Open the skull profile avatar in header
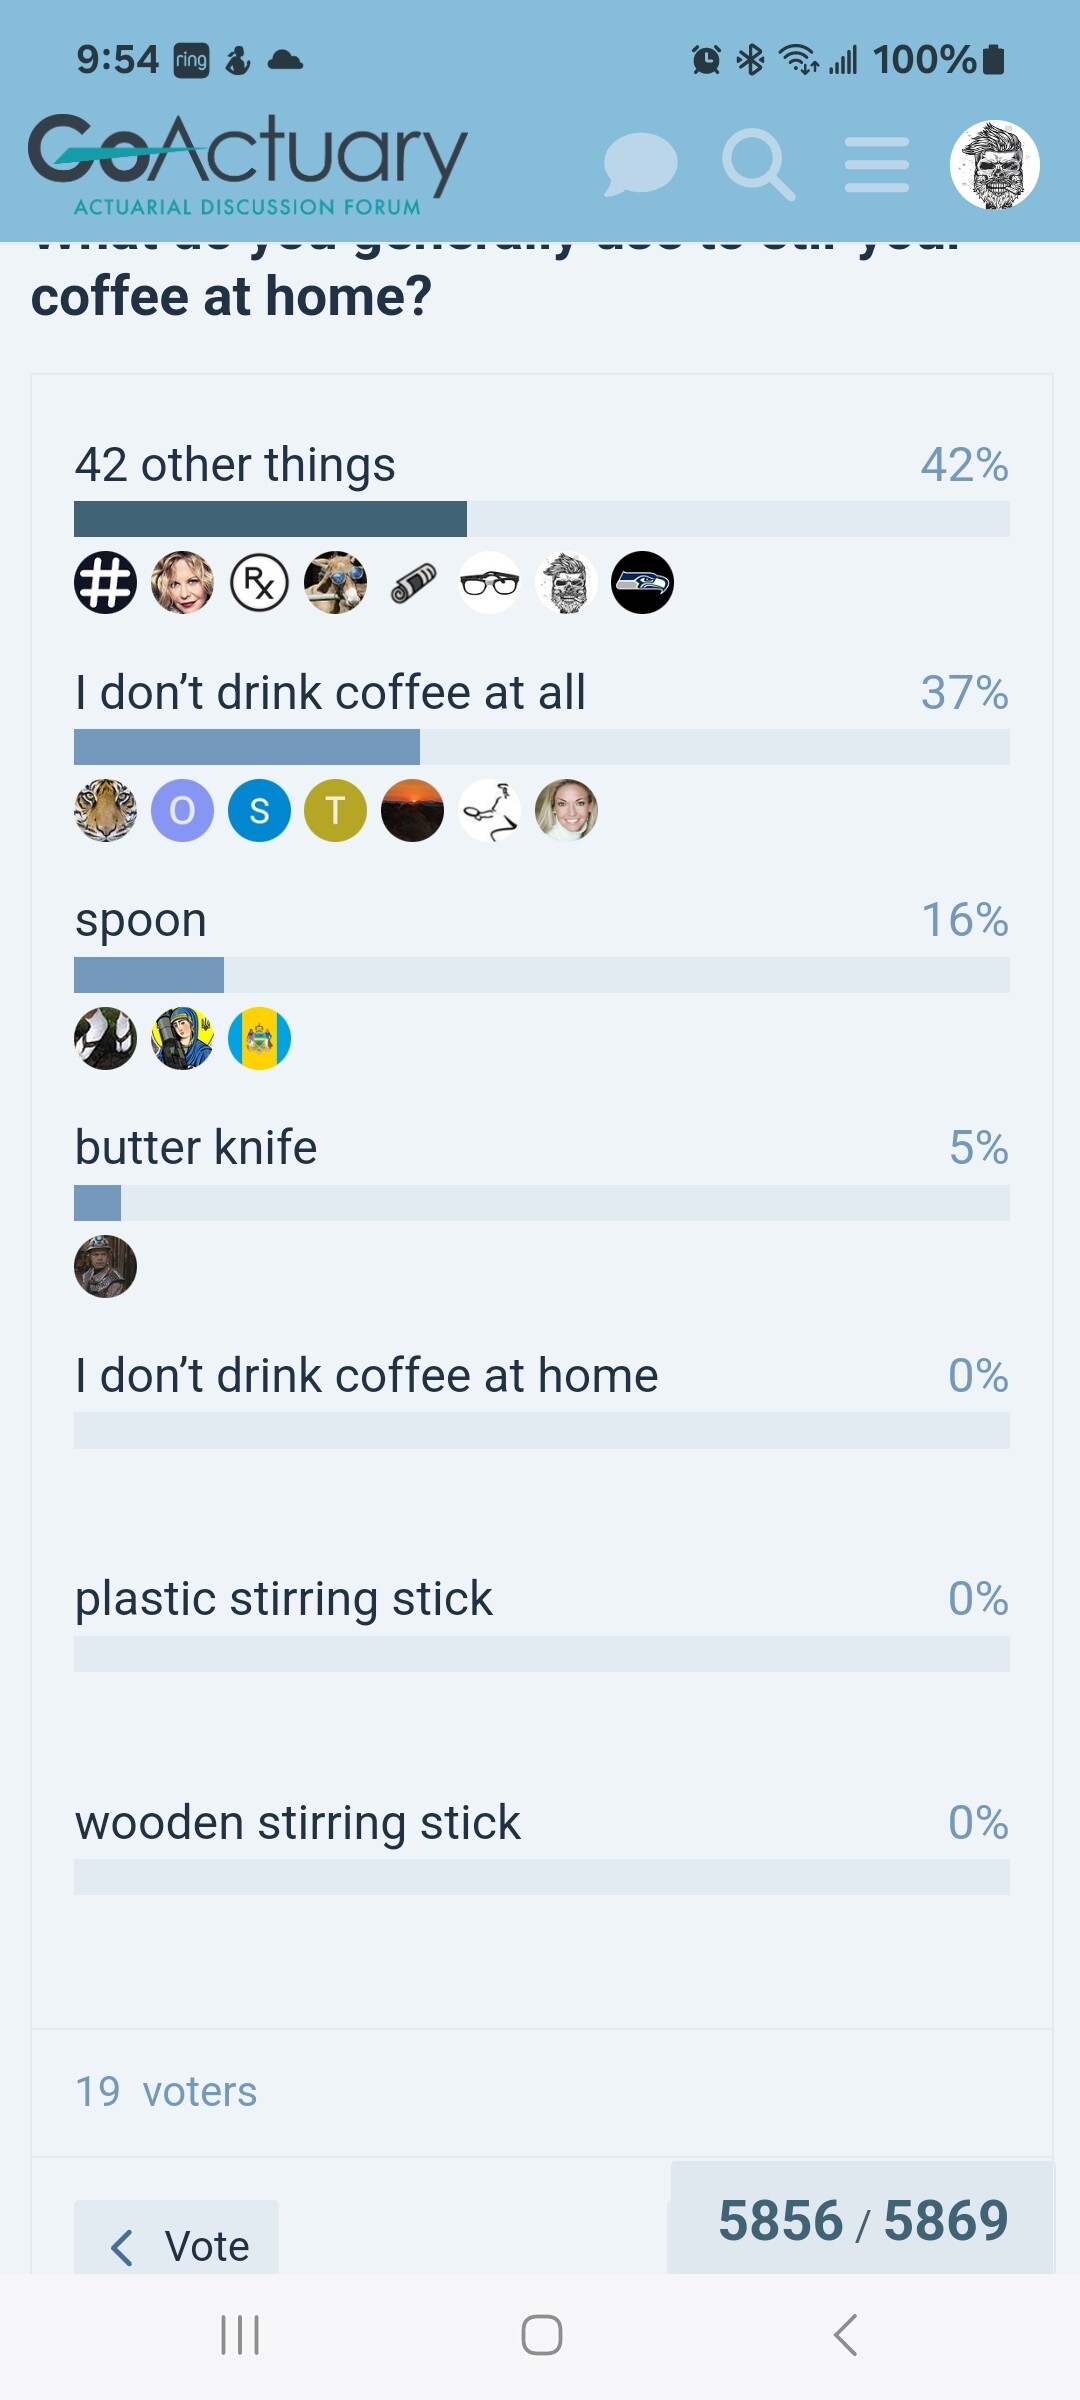Viewport: 1080px width, 2400px height. 995,165
